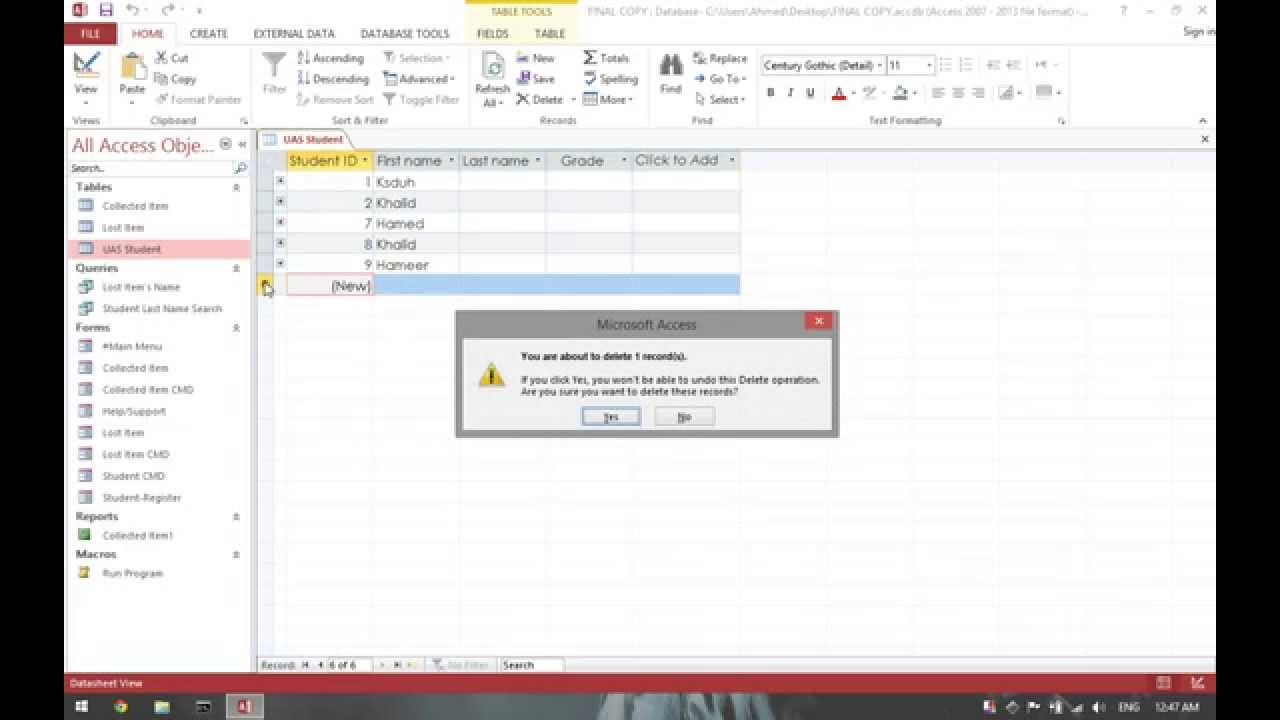Screen dimensions: 1280x720
Task: Click the Cut scissors icon
Action: tap(172, 58)
